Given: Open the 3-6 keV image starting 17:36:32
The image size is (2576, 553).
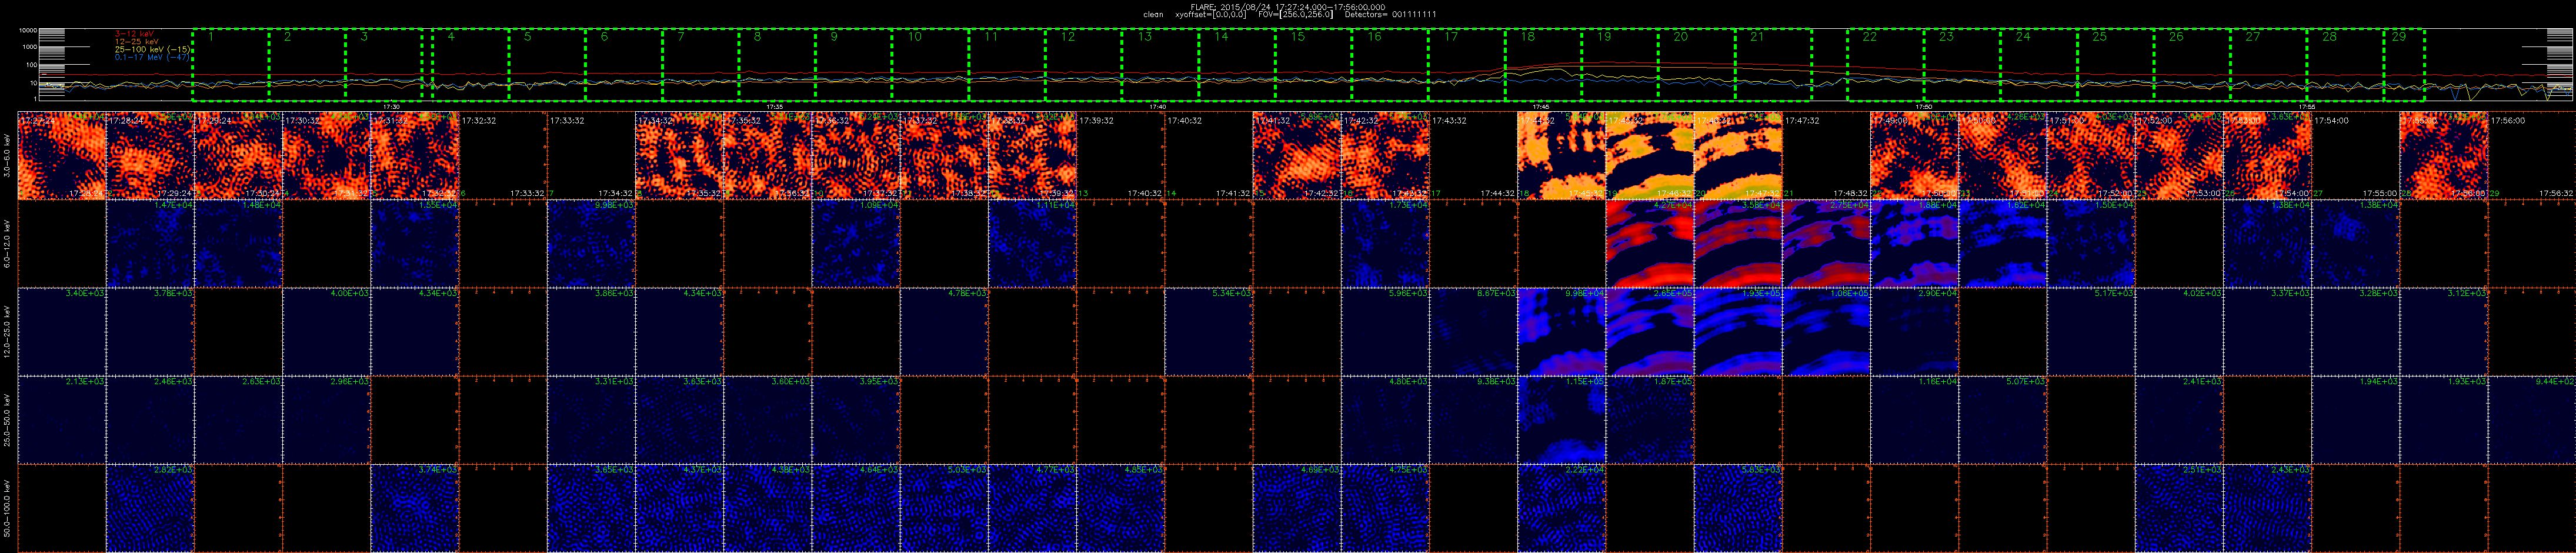Looking at the screenshot, I should (856, 155).
